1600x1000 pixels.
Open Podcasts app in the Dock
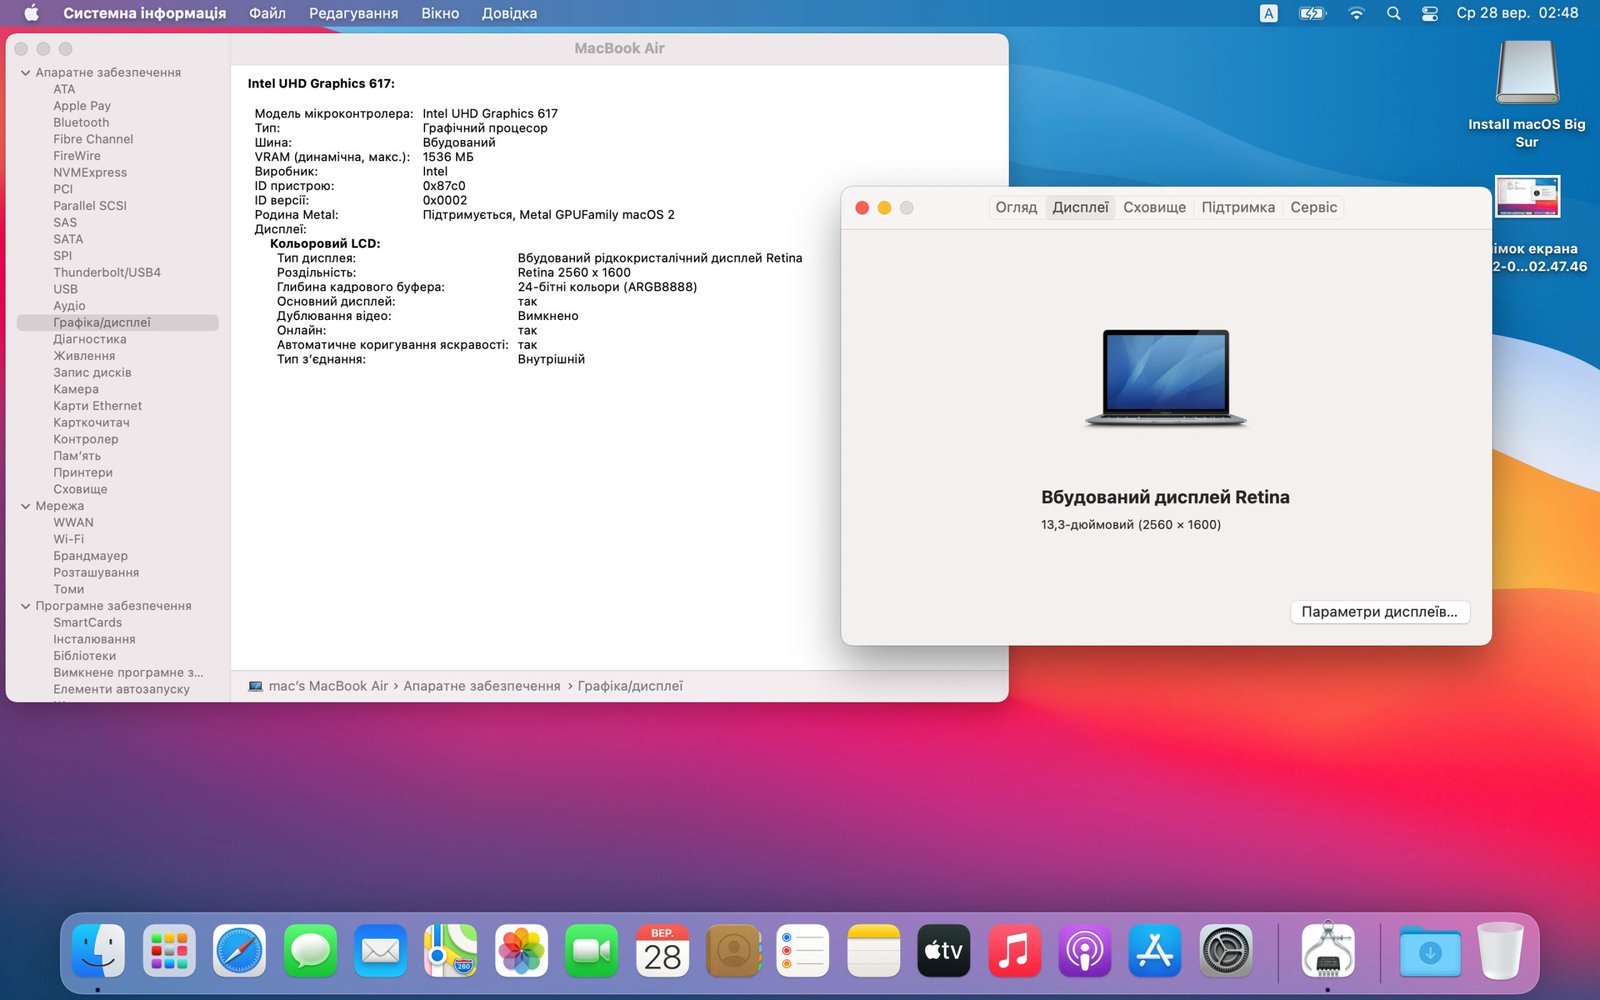tap(1085, 950)
